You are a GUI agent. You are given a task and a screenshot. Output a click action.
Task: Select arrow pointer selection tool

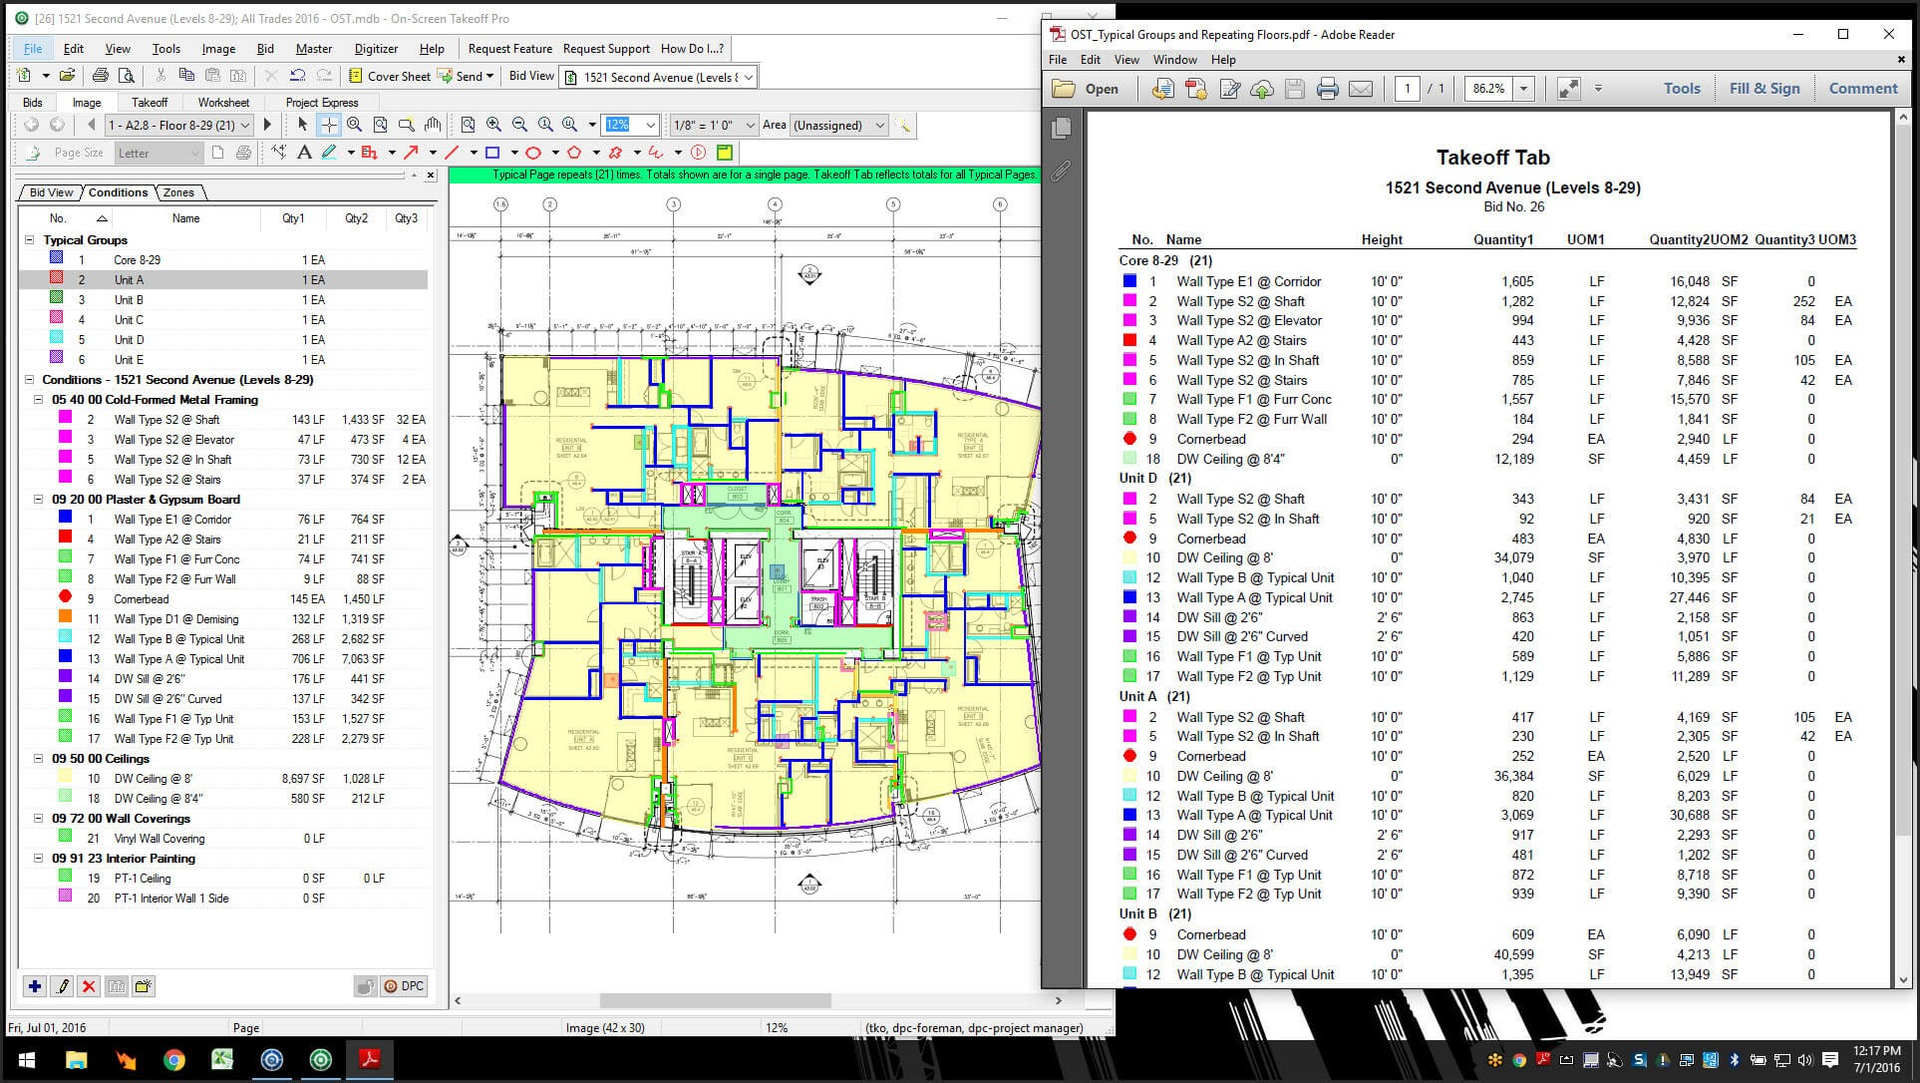pos(303,125)
